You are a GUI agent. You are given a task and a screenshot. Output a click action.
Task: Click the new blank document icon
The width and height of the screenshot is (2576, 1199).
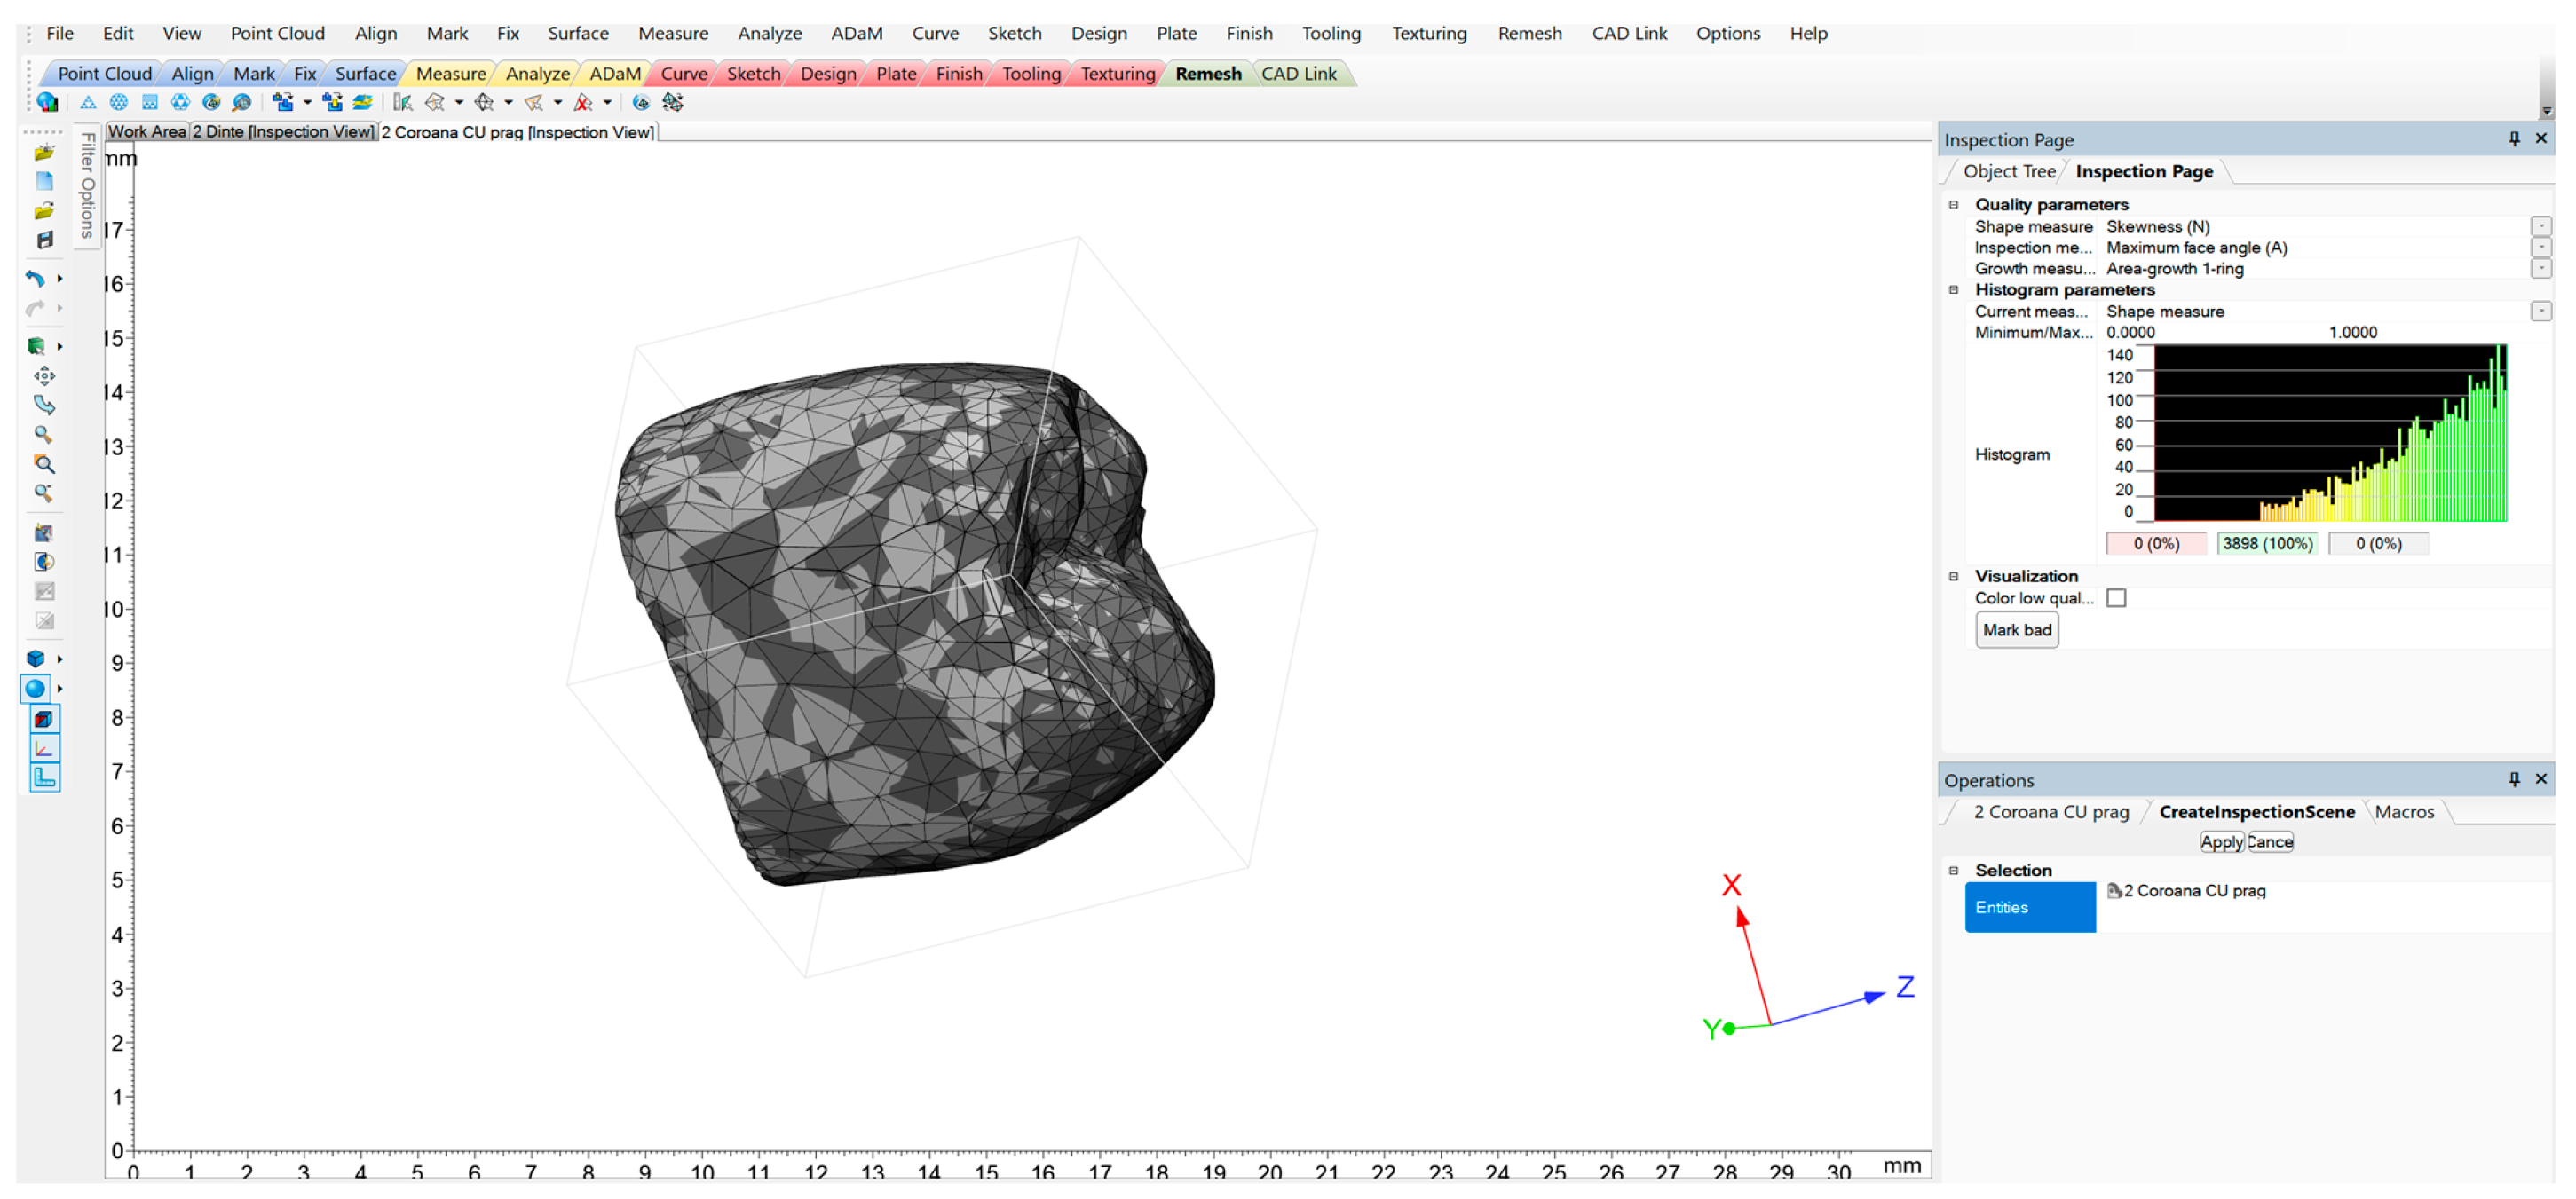click(x=44, y=182)
